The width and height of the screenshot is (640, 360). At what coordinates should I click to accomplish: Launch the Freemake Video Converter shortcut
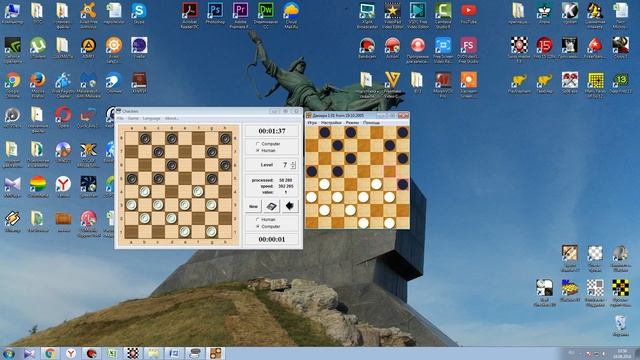click(393, 84)
